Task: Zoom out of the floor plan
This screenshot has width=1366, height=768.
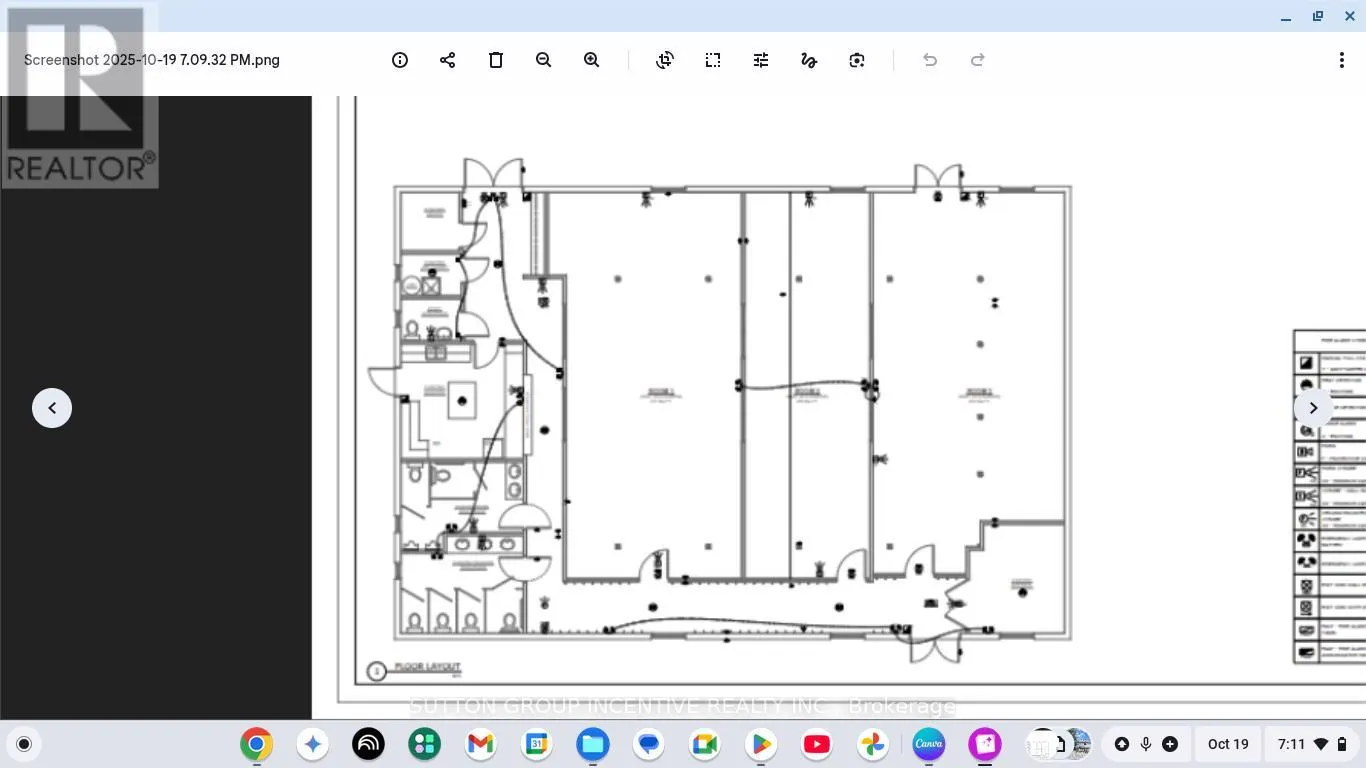Action: pos(544,60)
